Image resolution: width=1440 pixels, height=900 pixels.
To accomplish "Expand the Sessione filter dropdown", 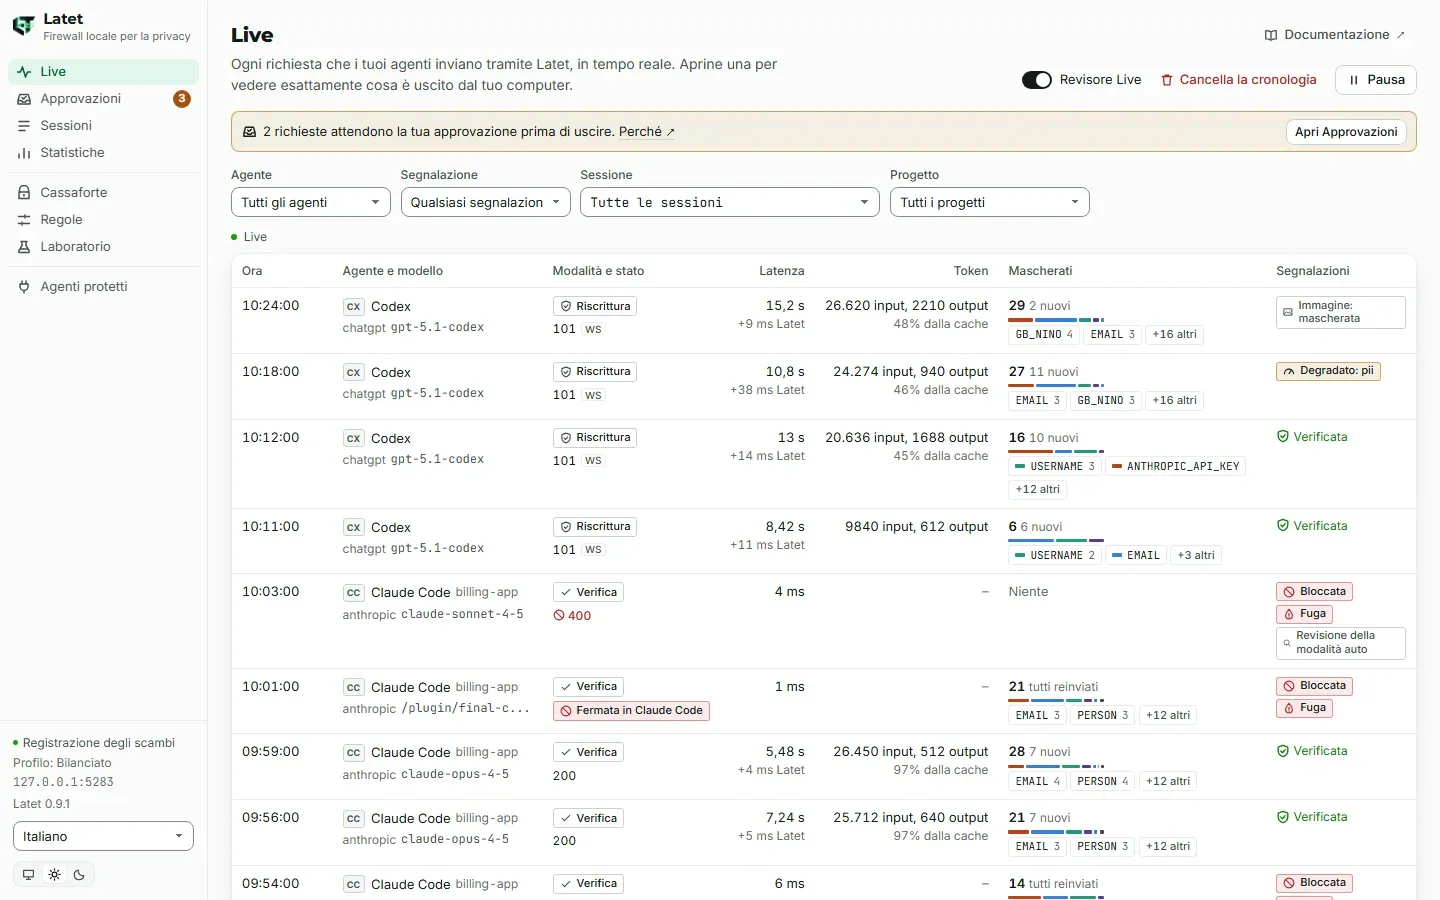I will (730, 202).
